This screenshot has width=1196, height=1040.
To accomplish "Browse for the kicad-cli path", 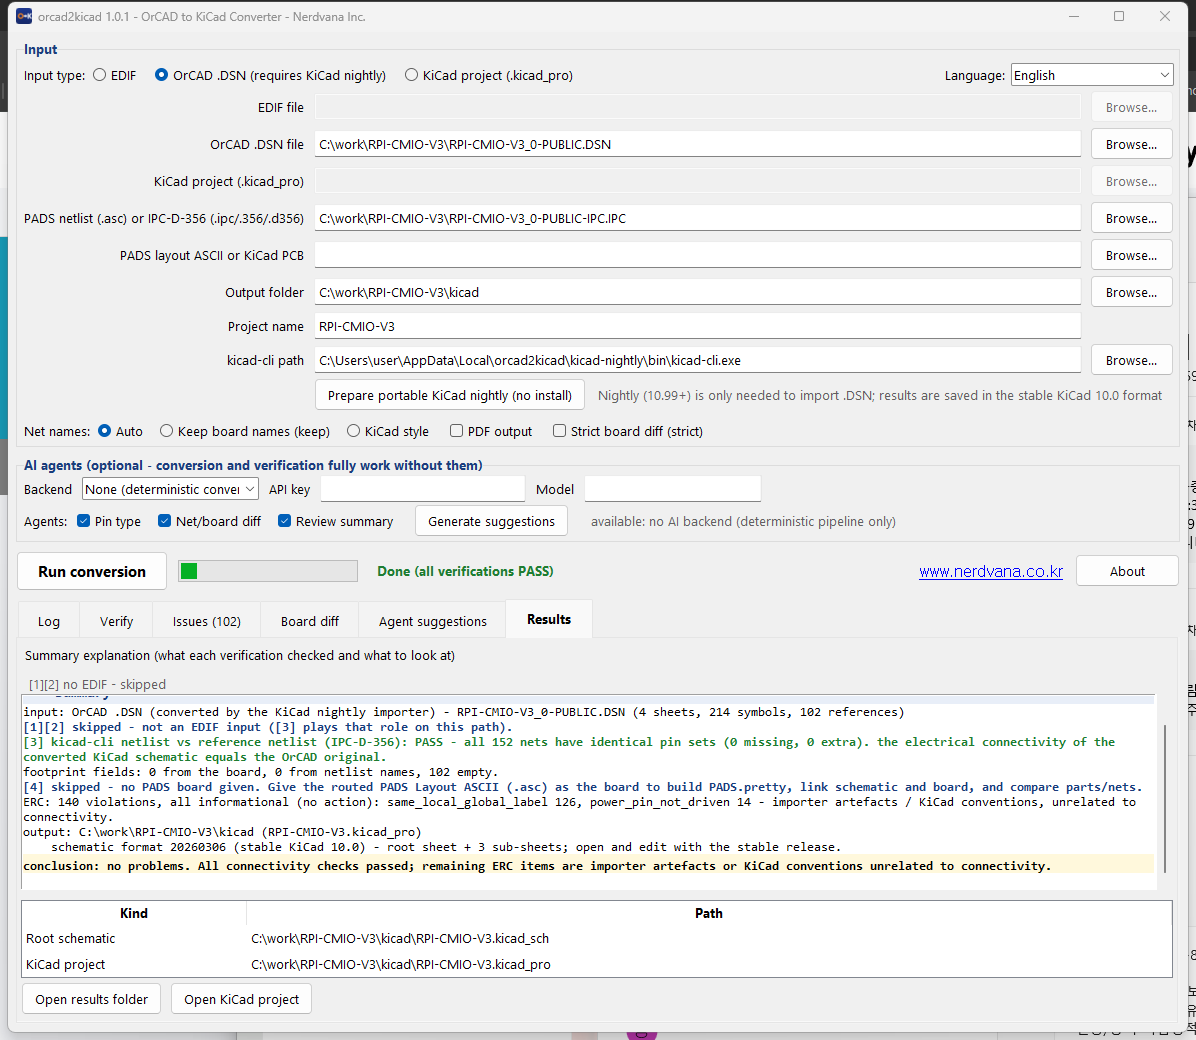I will pos(1131,360).
